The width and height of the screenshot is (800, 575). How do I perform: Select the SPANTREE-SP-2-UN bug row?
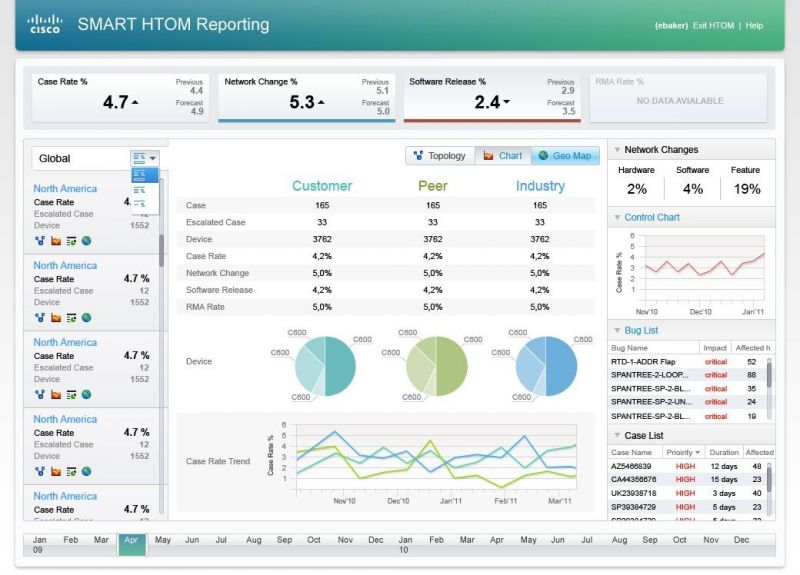[x=688, y=402]
